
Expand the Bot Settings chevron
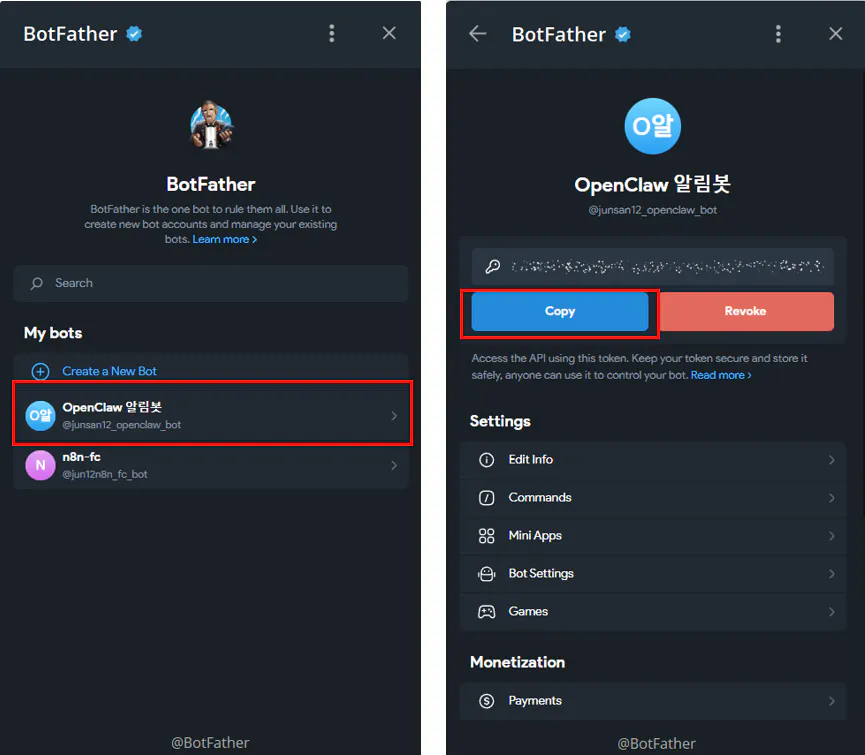click(x=831, y=574)
